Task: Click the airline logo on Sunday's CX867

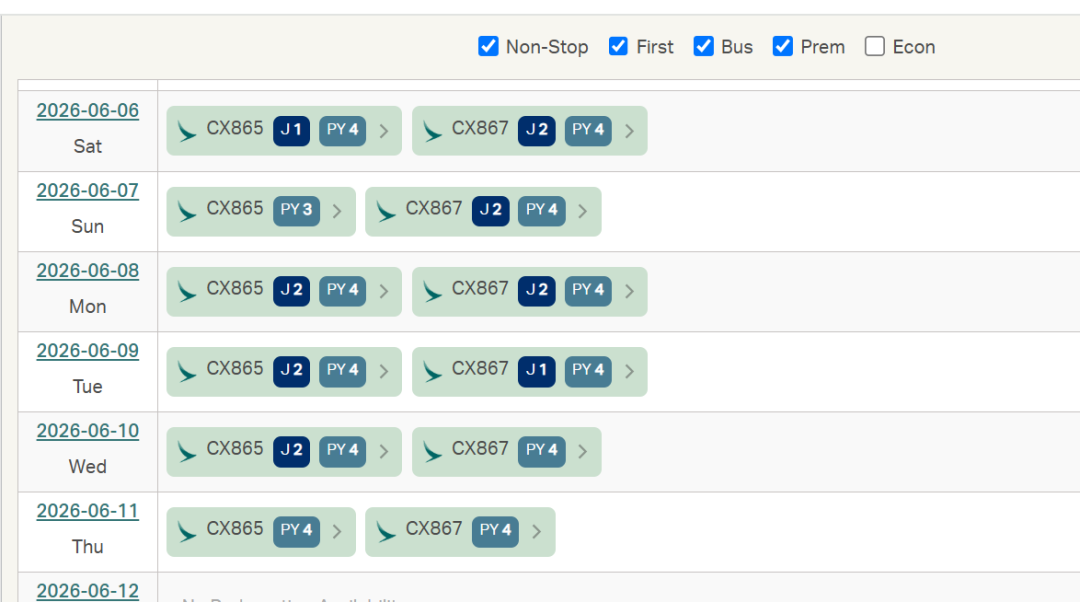Action: tap(386, 211)
